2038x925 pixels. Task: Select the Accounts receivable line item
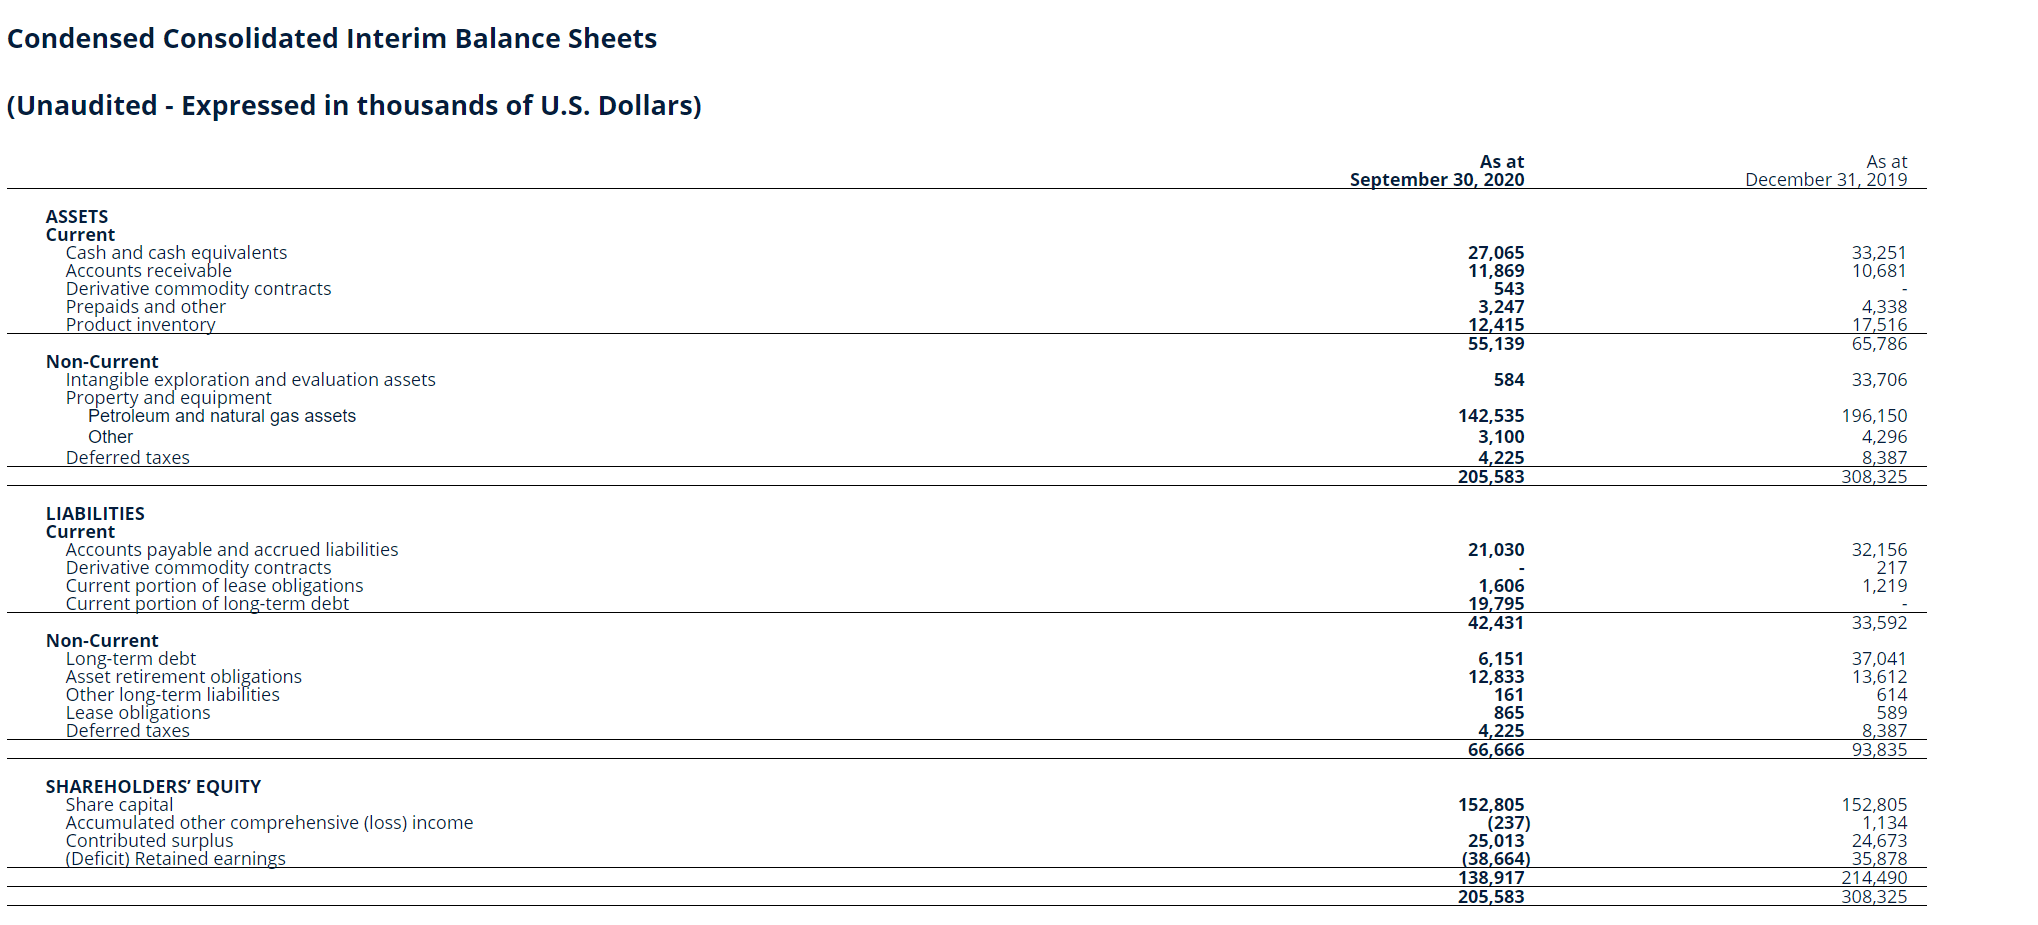149,271
